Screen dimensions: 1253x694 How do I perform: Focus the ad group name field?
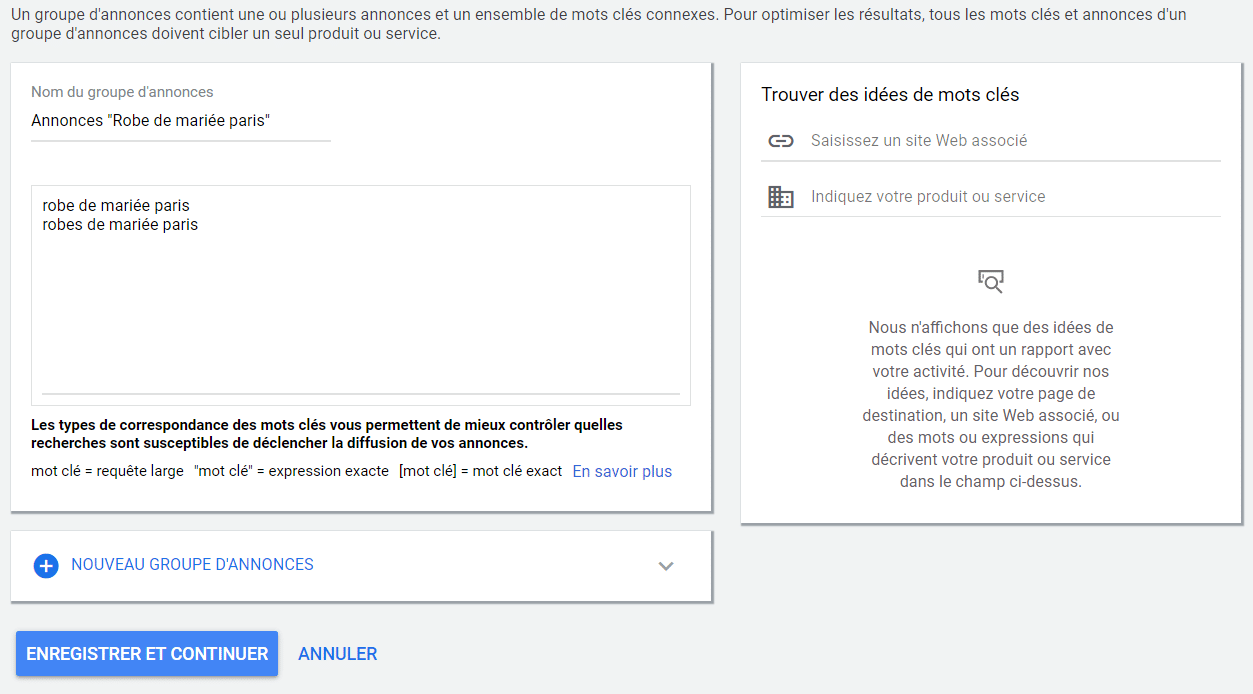pyautogui.click(x=180, y=121)
